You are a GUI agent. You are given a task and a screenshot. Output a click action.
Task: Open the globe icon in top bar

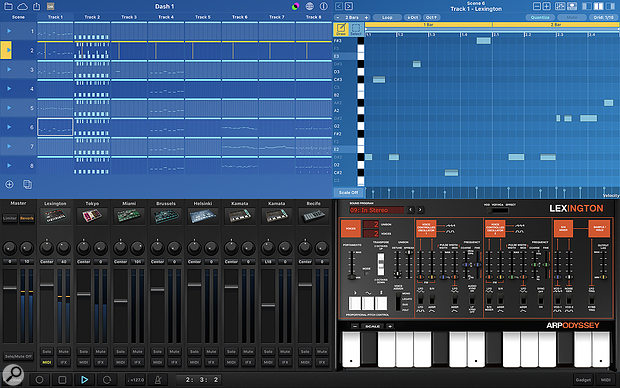(x=310, y=6)
